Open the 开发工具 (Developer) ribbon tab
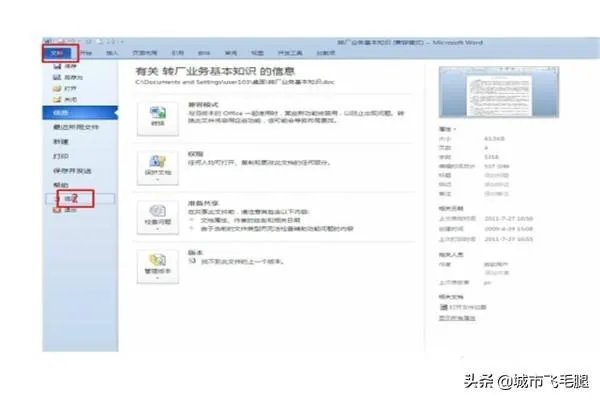600x400 pixels. [290, 53]
